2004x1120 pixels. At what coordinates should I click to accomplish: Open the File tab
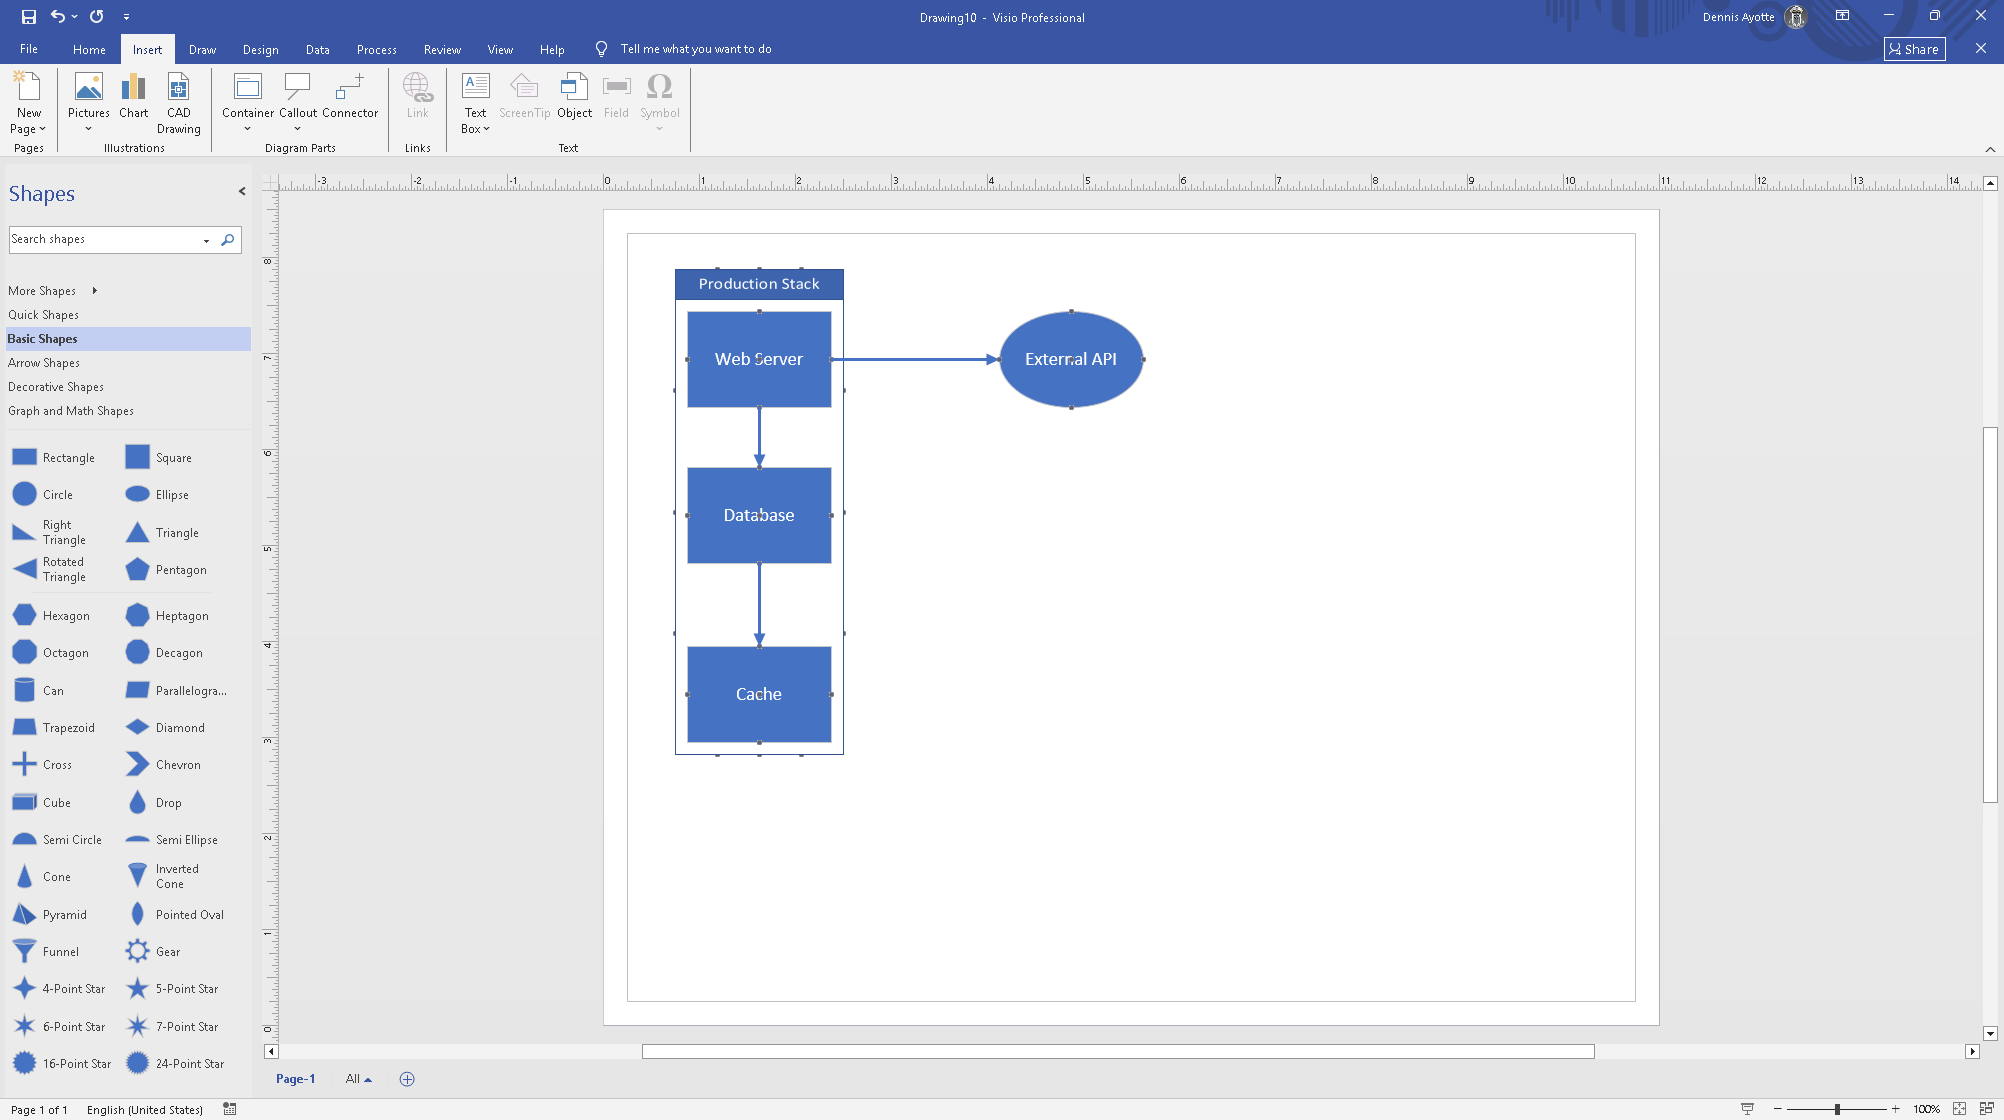29,49
